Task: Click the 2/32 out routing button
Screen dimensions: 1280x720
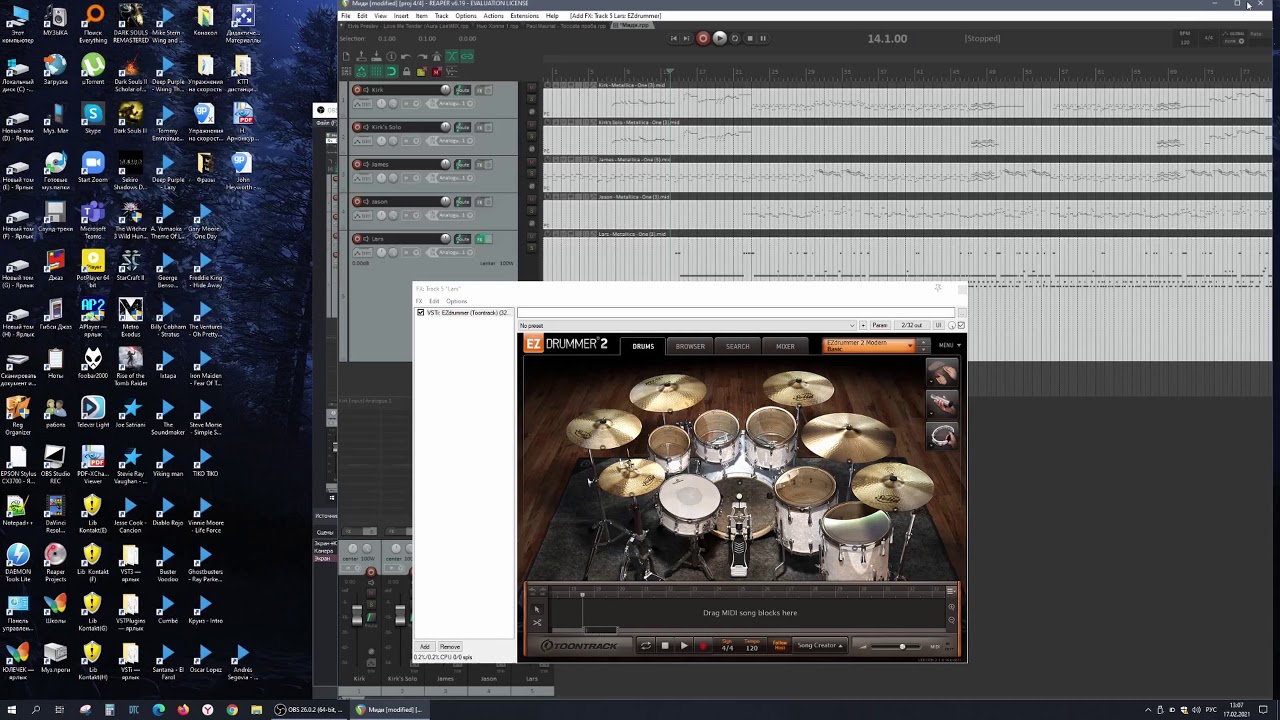Action: (912, 325)
